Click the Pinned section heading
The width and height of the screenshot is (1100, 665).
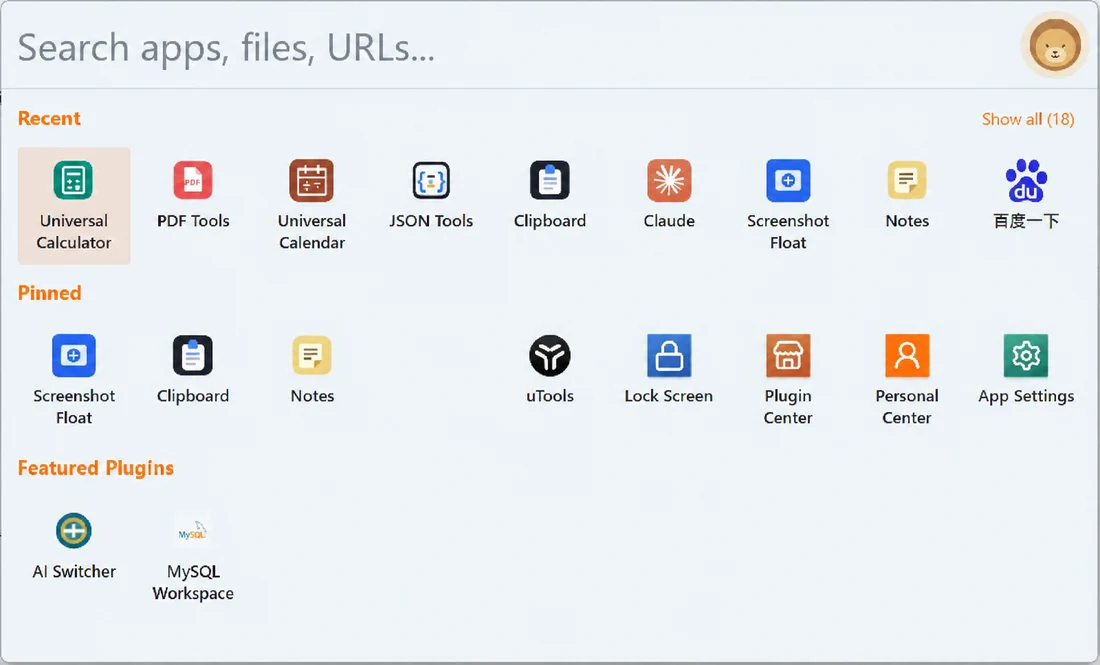49,293
